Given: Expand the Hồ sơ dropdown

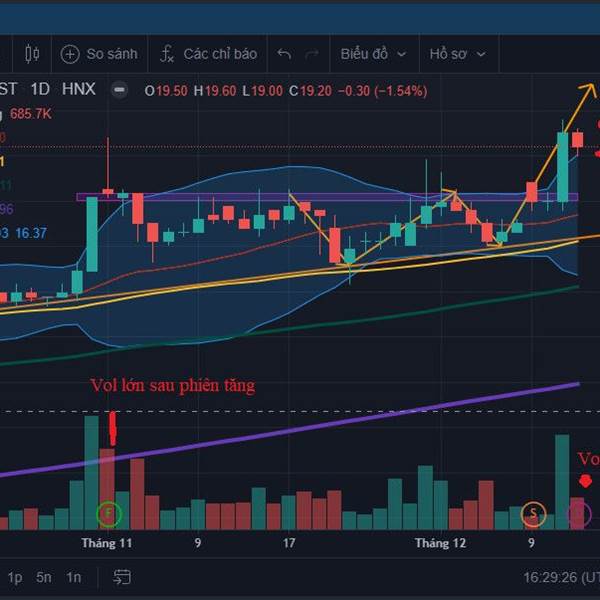Looking at the screenshot, I should (x=457, y=54).
